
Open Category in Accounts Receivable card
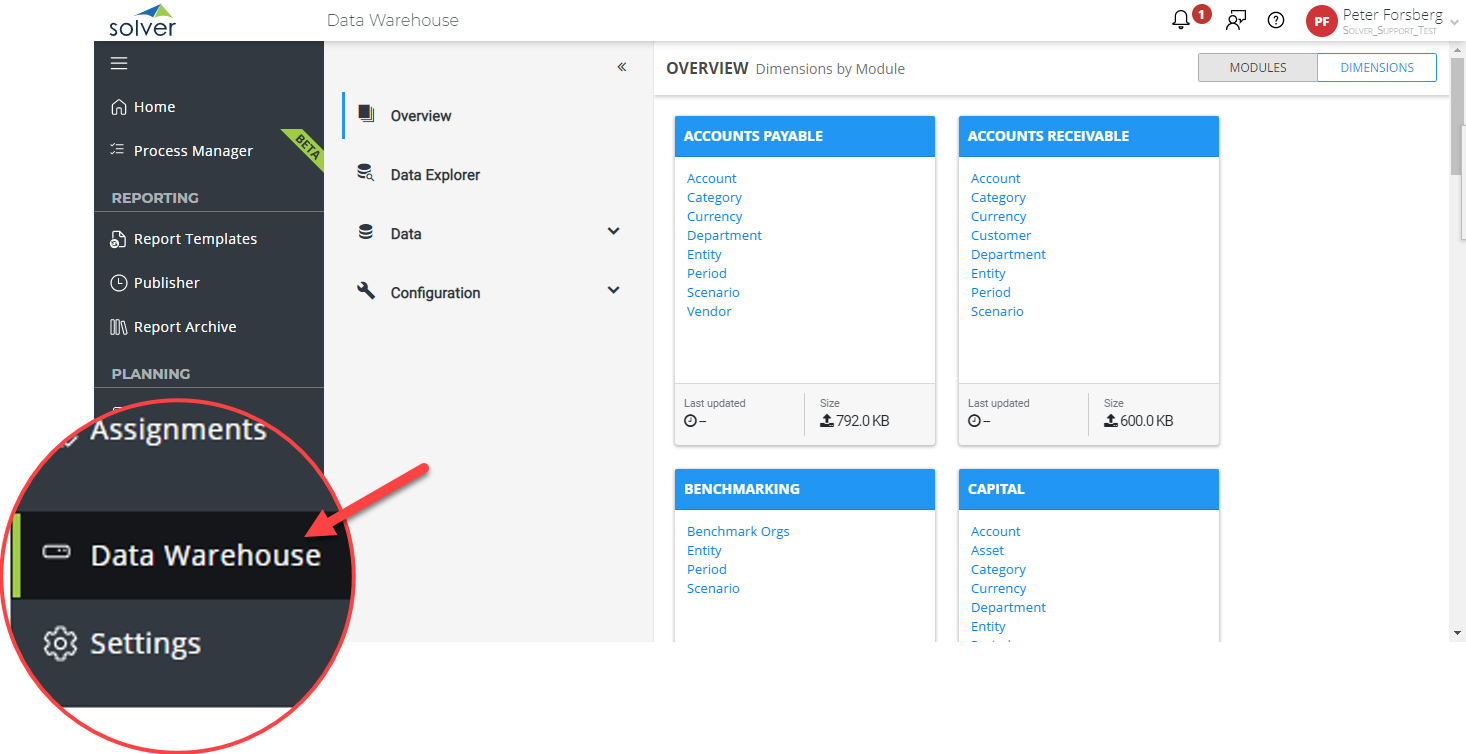point(998,198)
